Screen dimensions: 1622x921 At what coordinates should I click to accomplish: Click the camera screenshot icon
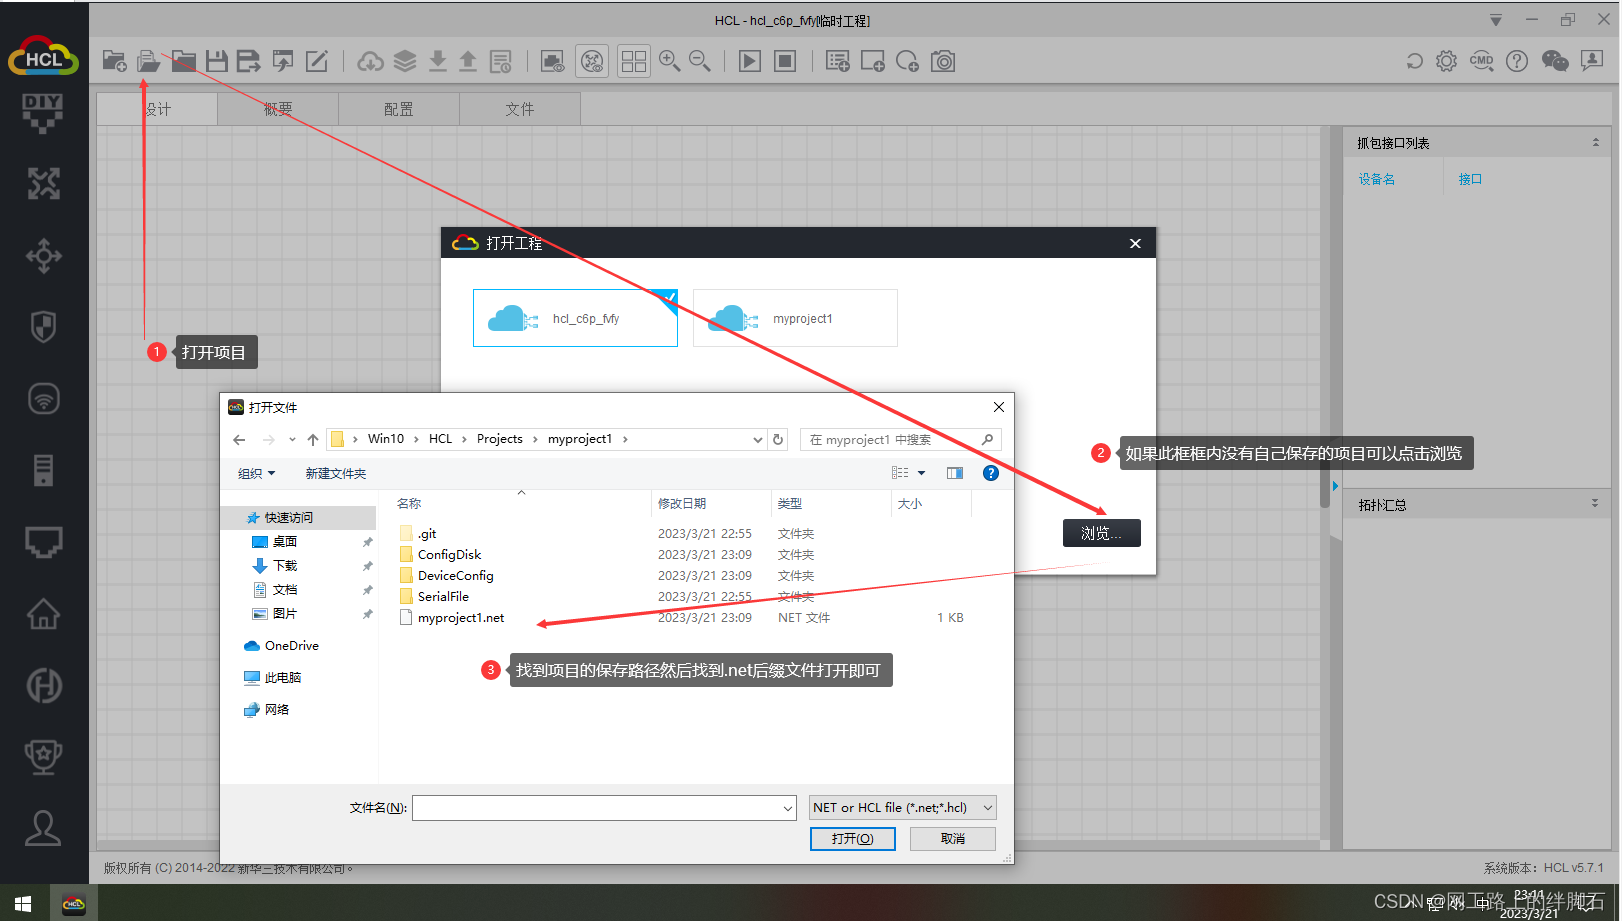tap(943, 61)
